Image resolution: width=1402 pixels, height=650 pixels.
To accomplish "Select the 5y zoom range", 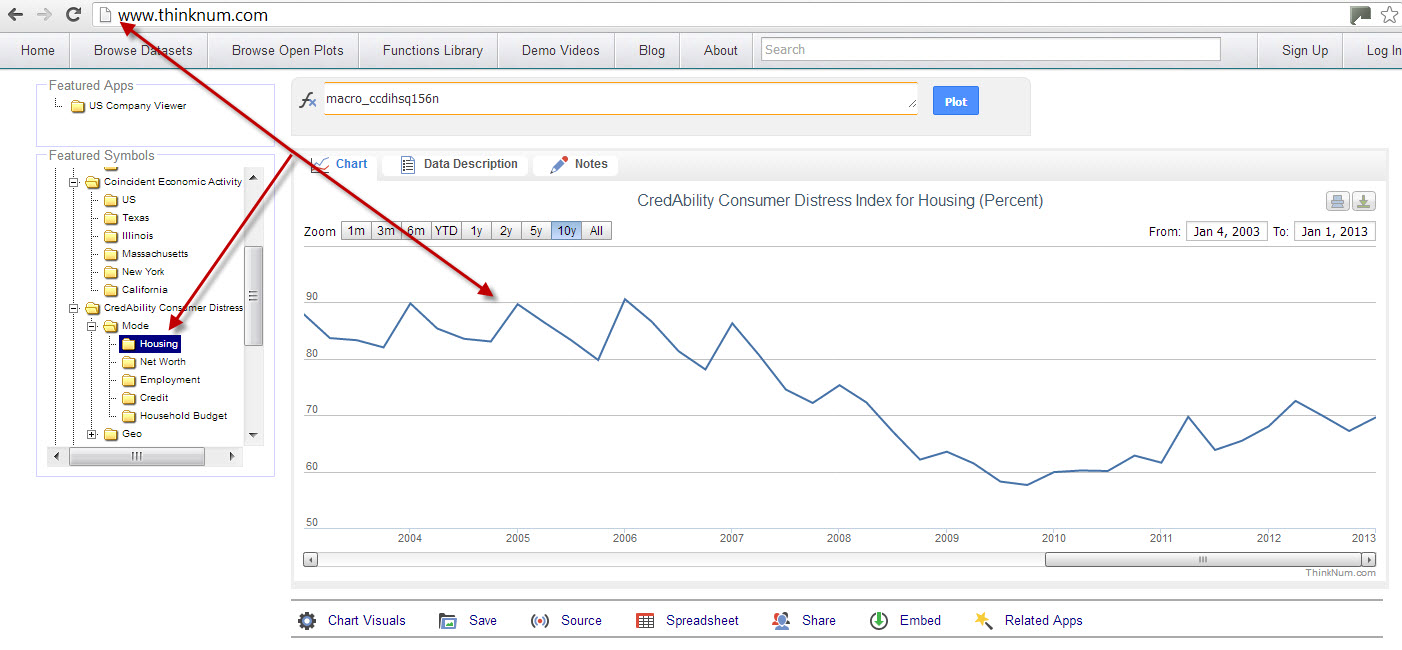I will tap(536, 231).
